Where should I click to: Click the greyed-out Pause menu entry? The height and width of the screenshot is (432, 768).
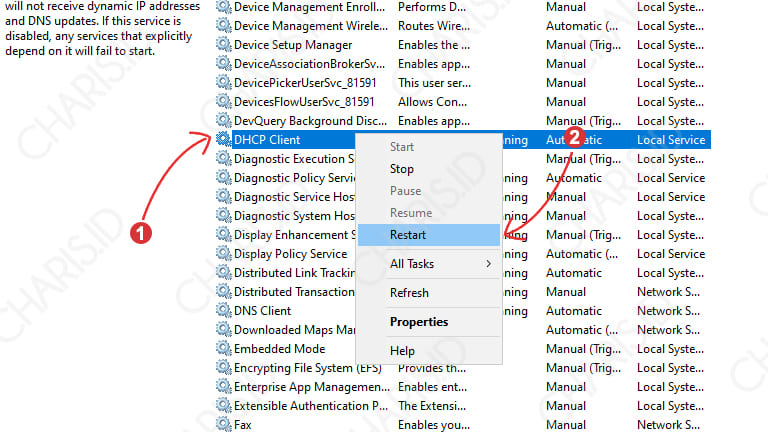click(x=429, y=191)
